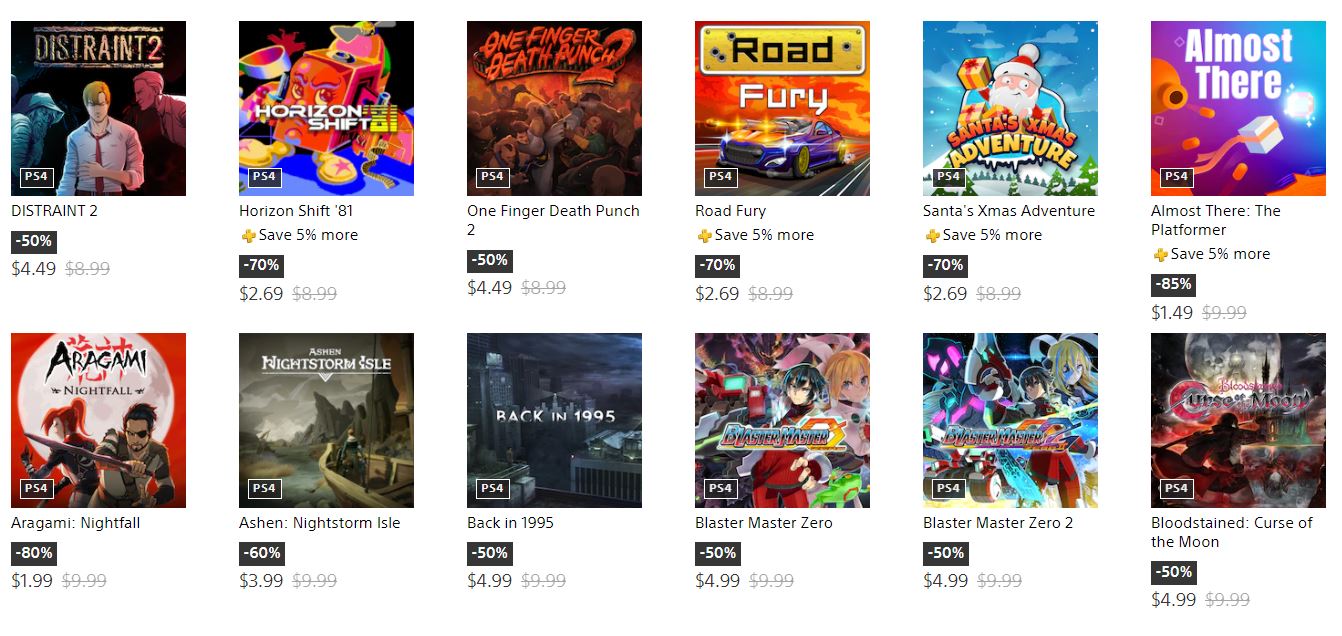The width and height of the screenshot is (1342, 636).
Task: Open the Road Fury game thumbnail
Action: [x=782, y=108]
